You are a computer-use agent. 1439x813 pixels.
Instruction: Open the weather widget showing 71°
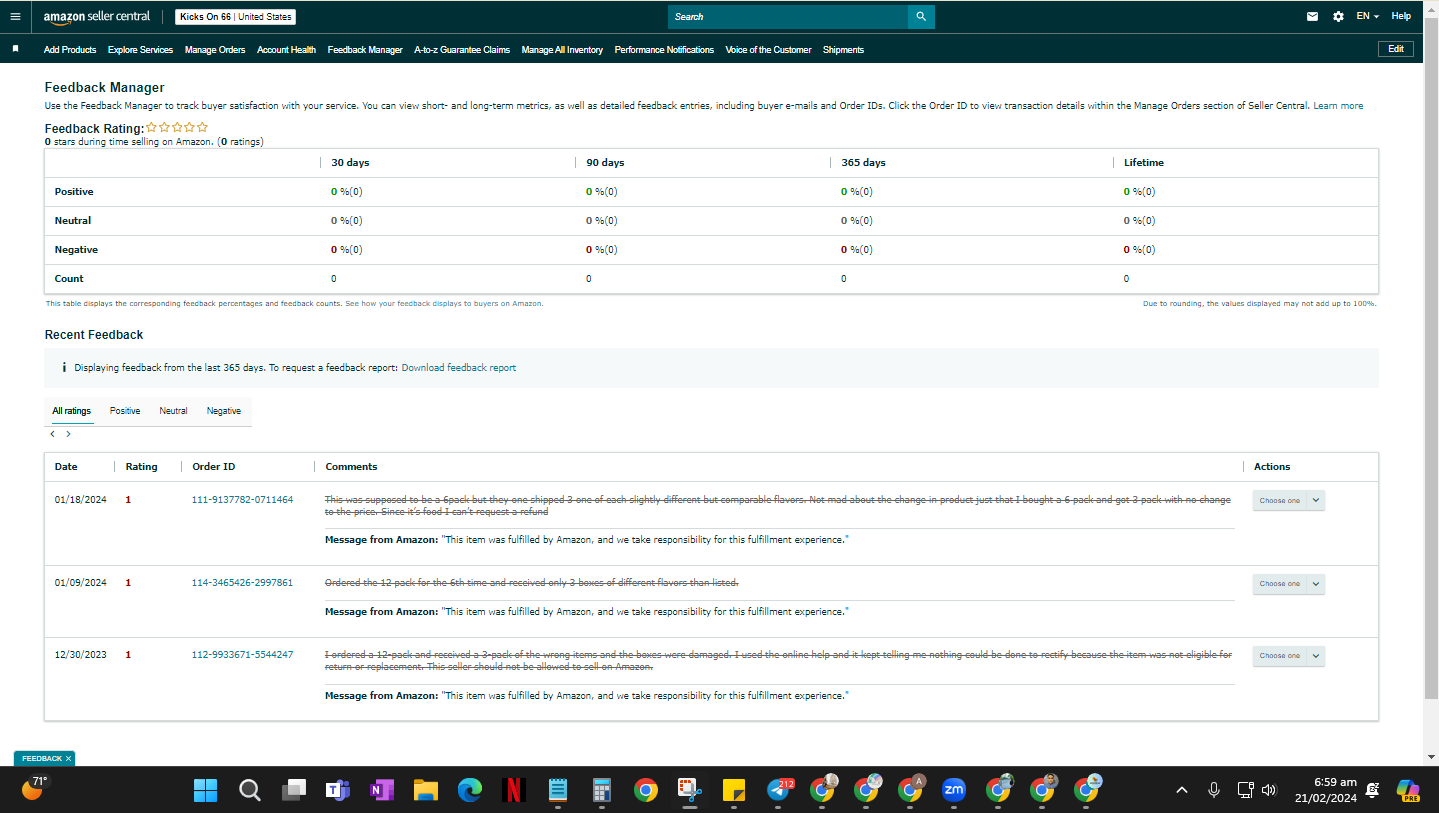[33, 788]
